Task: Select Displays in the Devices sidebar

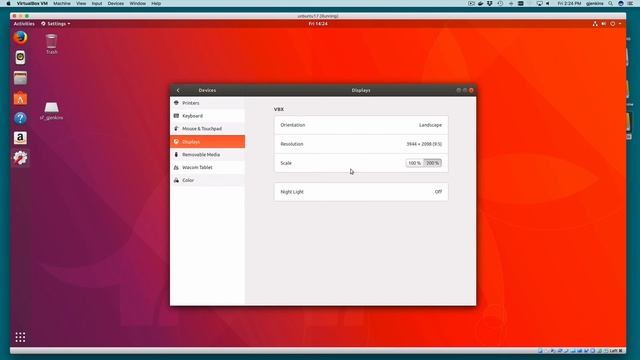Action: [207, 142]
